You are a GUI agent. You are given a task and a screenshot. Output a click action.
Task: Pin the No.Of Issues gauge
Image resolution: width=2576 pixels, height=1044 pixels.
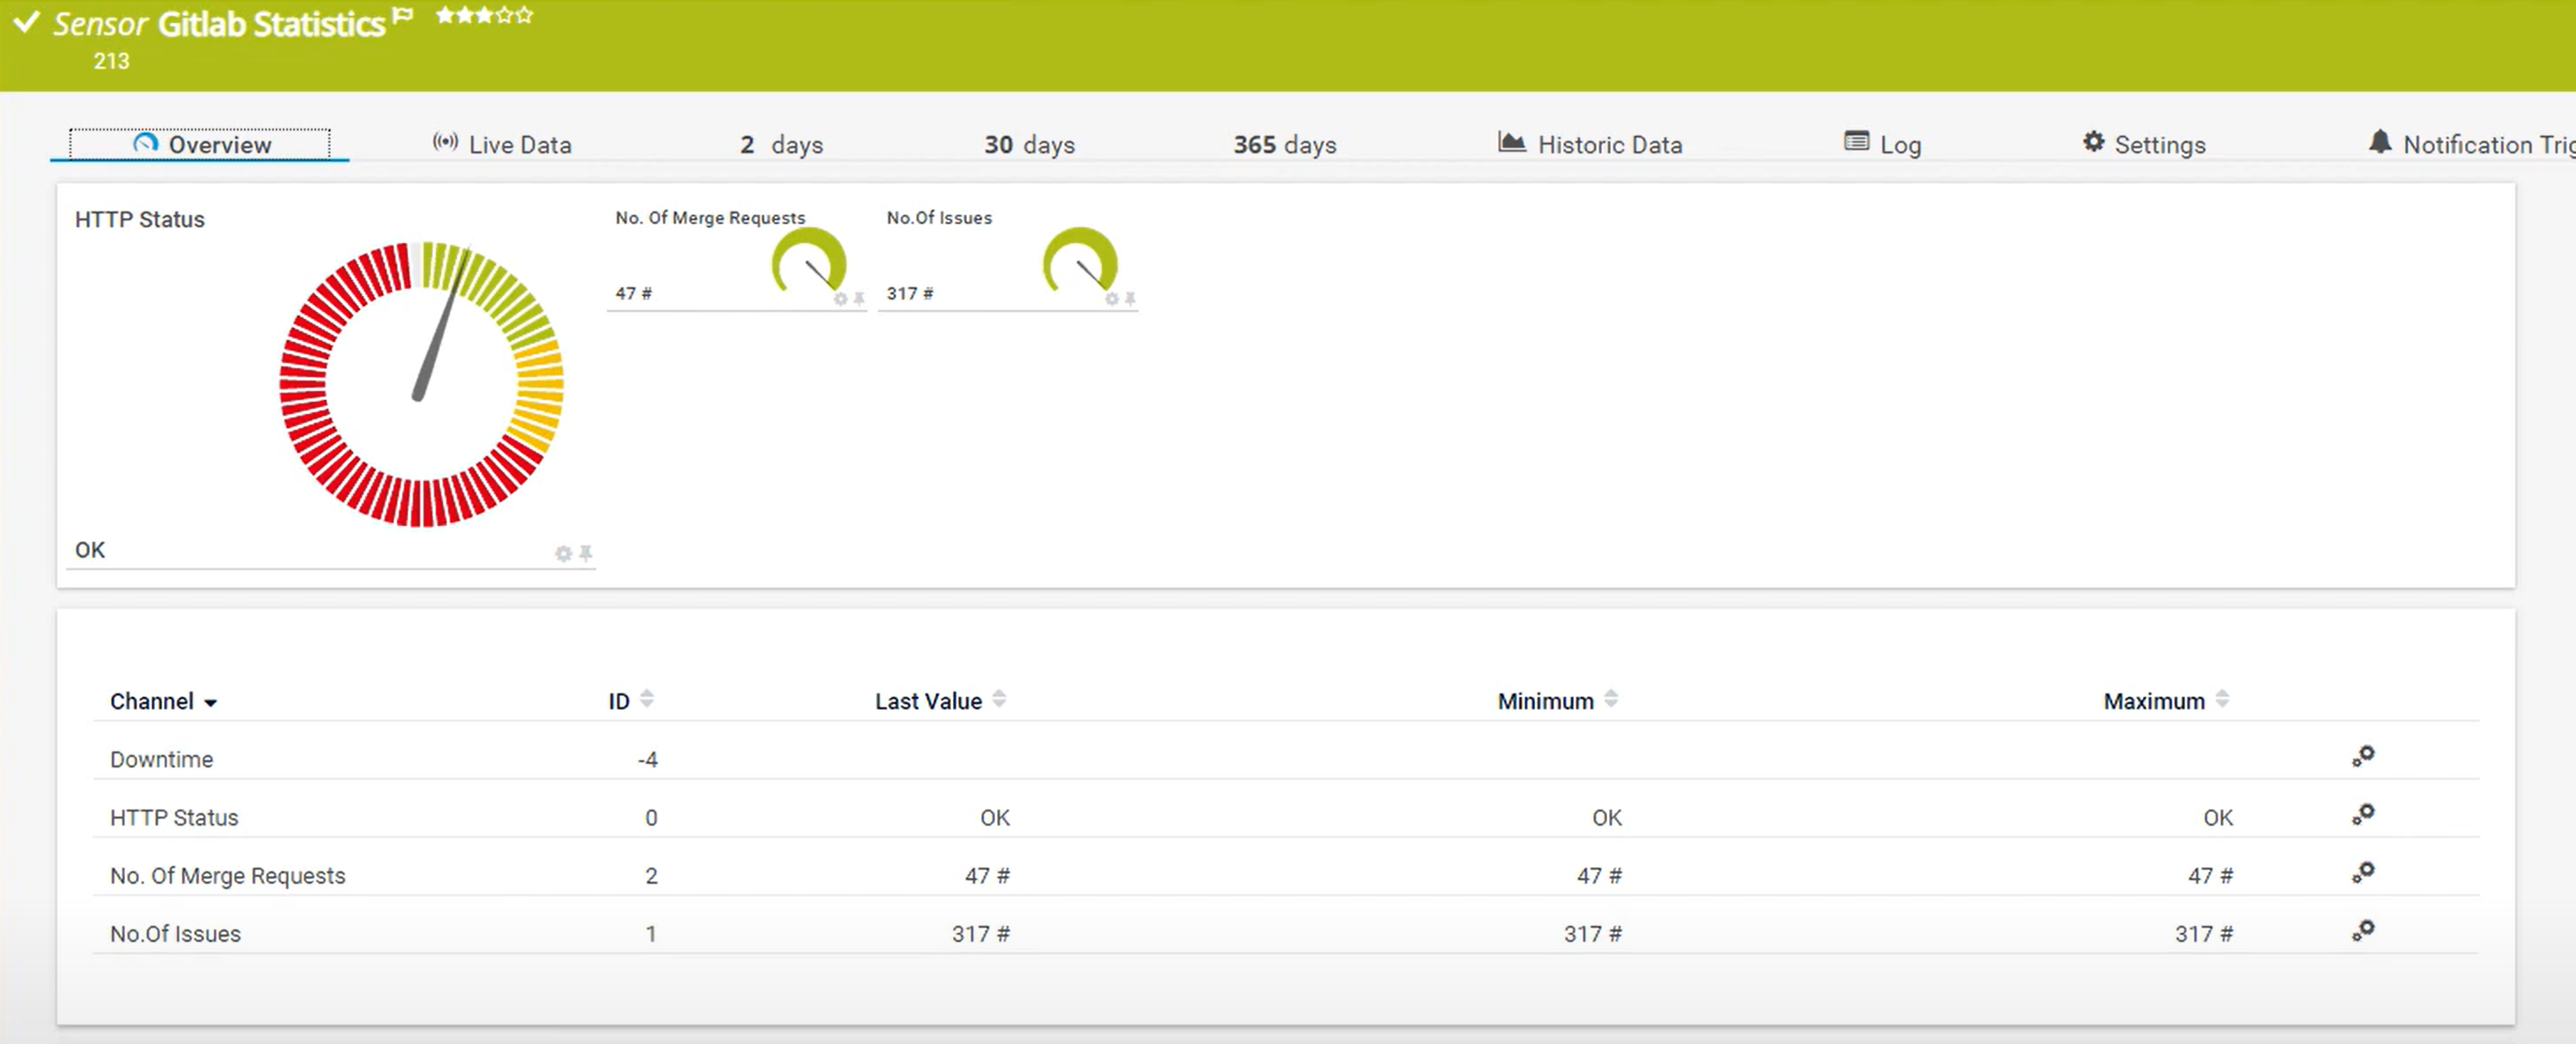(1130, 299)
